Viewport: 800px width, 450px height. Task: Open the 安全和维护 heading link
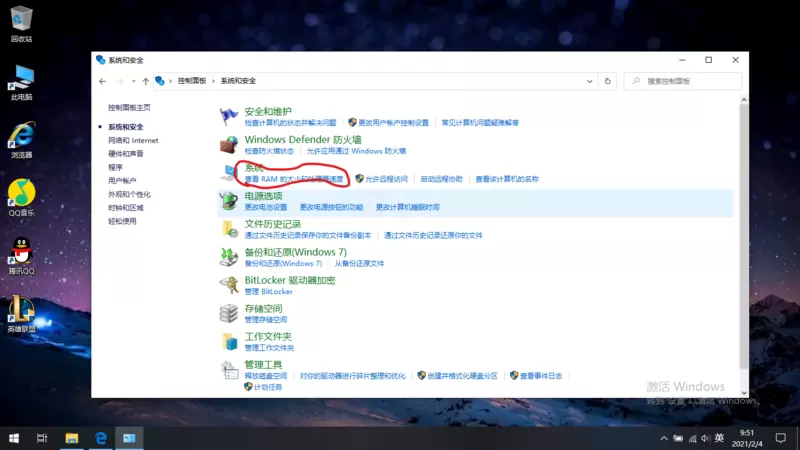[x=268, y=111]
